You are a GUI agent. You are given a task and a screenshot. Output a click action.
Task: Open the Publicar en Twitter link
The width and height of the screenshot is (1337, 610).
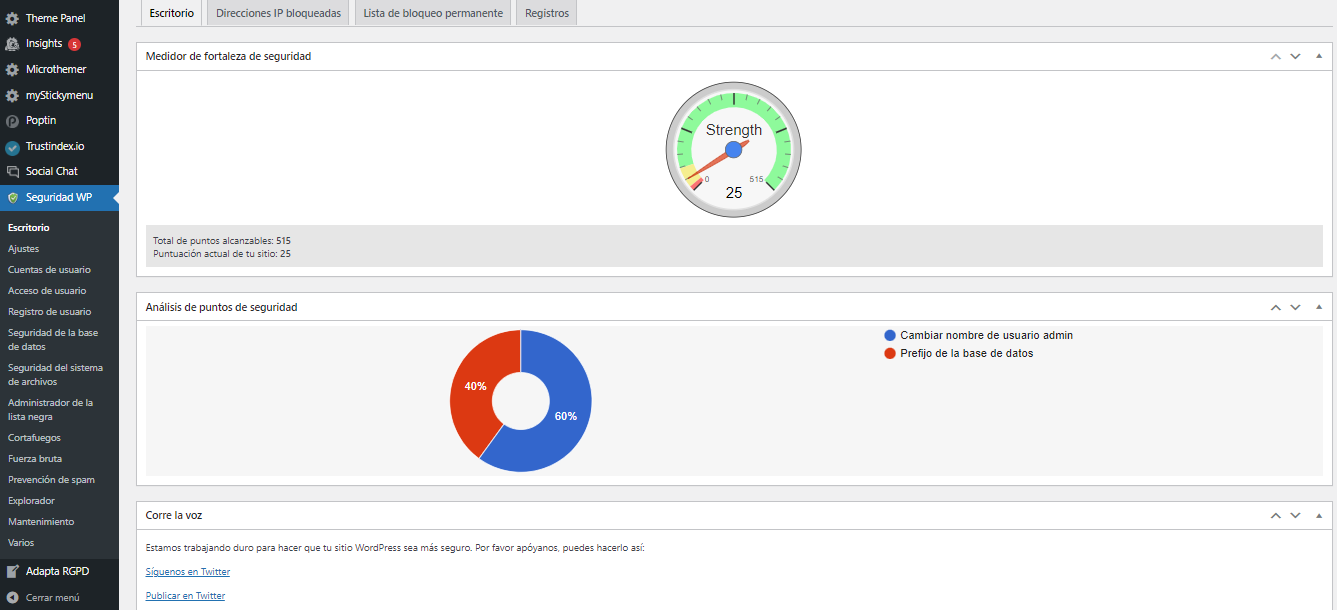pyautogui.click(x=185, y=594)
